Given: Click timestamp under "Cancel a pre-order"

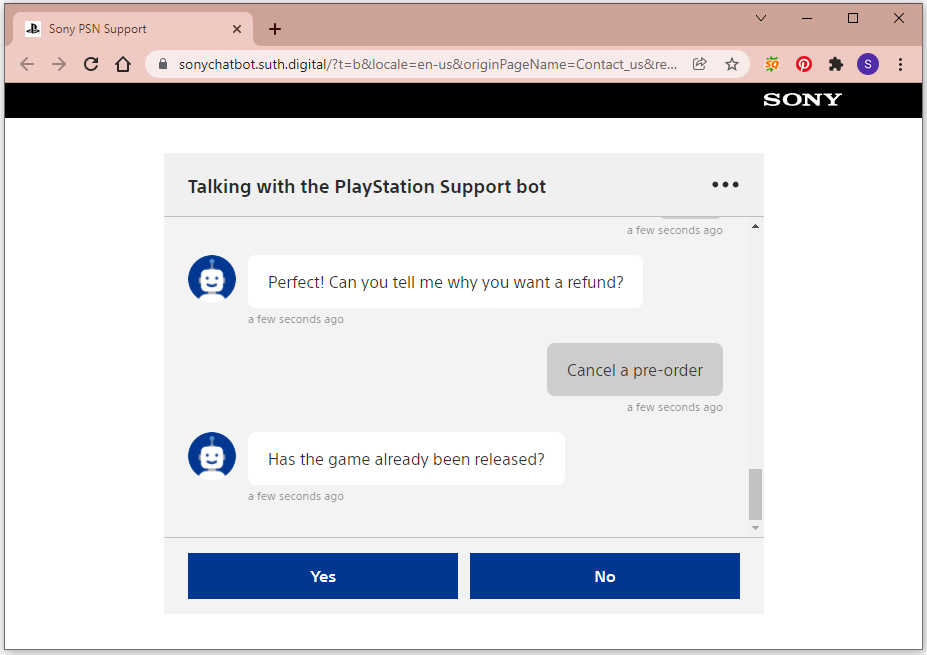Looking at the screenshot, I should point(675,407).
